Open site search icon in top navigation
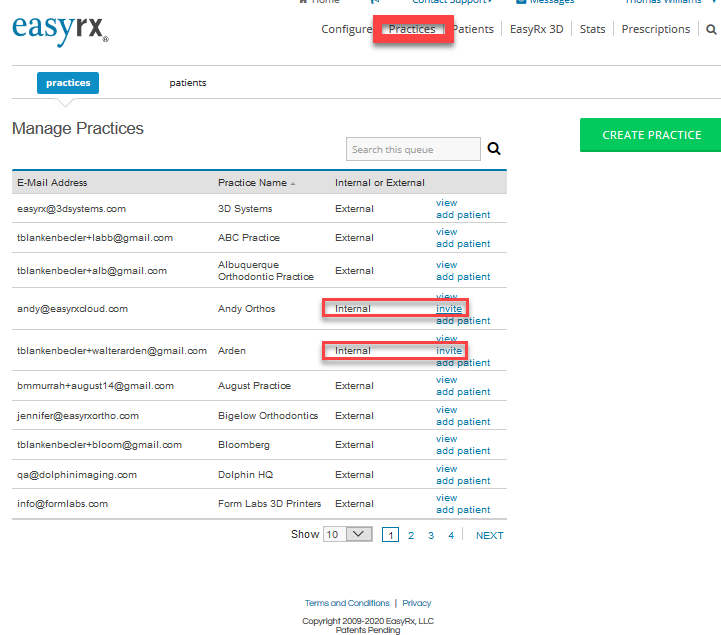The image size is (721, 635). click(711, 29)
